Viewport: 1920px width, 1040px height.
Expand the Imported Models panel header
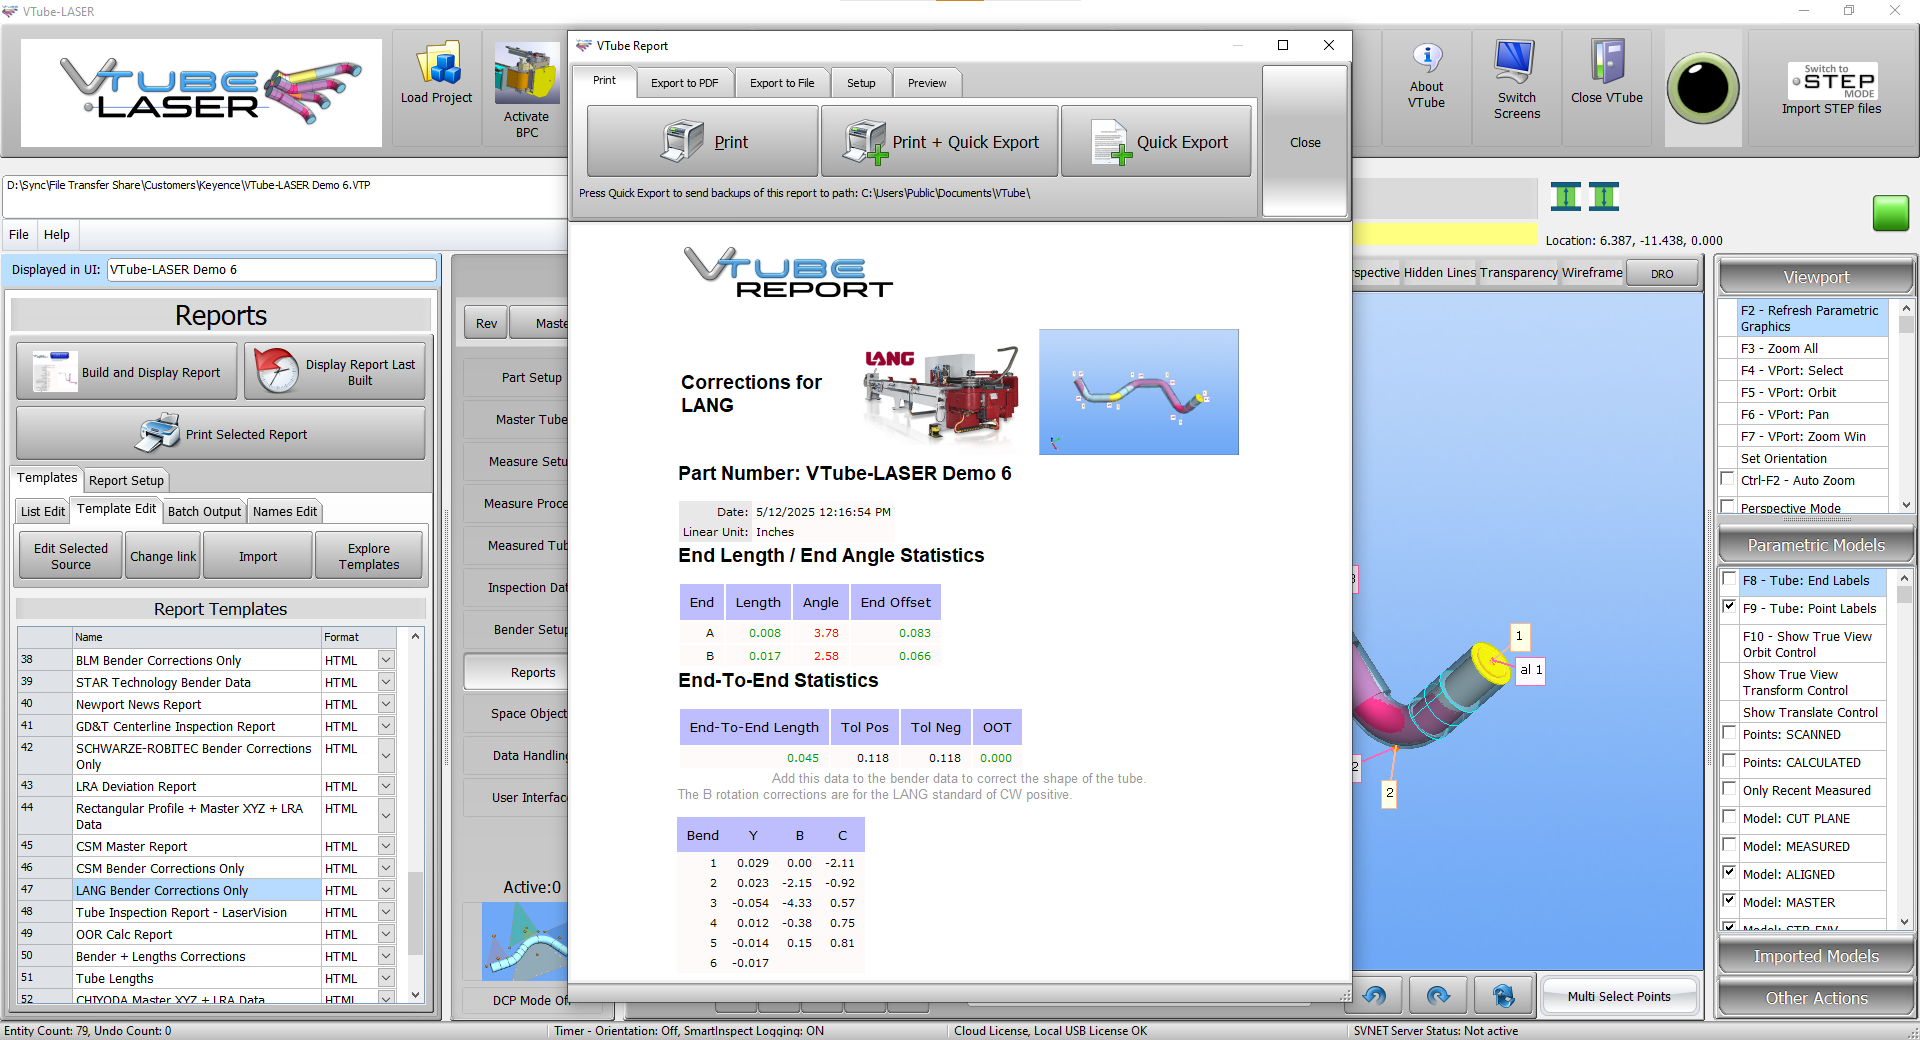point(1816,956)
